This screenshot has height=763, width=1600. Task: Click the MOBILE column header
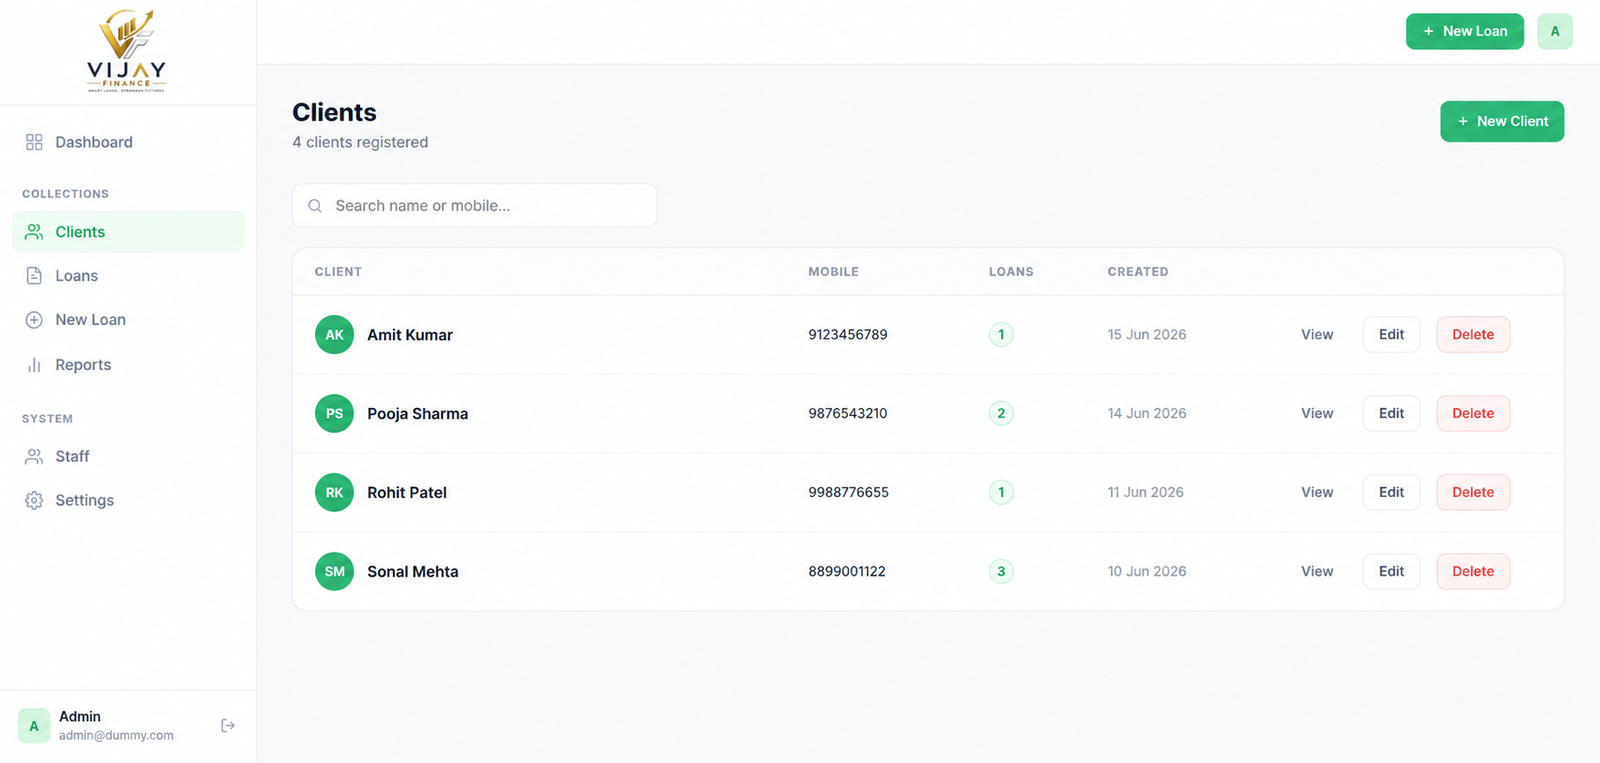click(x=833, y=272)
